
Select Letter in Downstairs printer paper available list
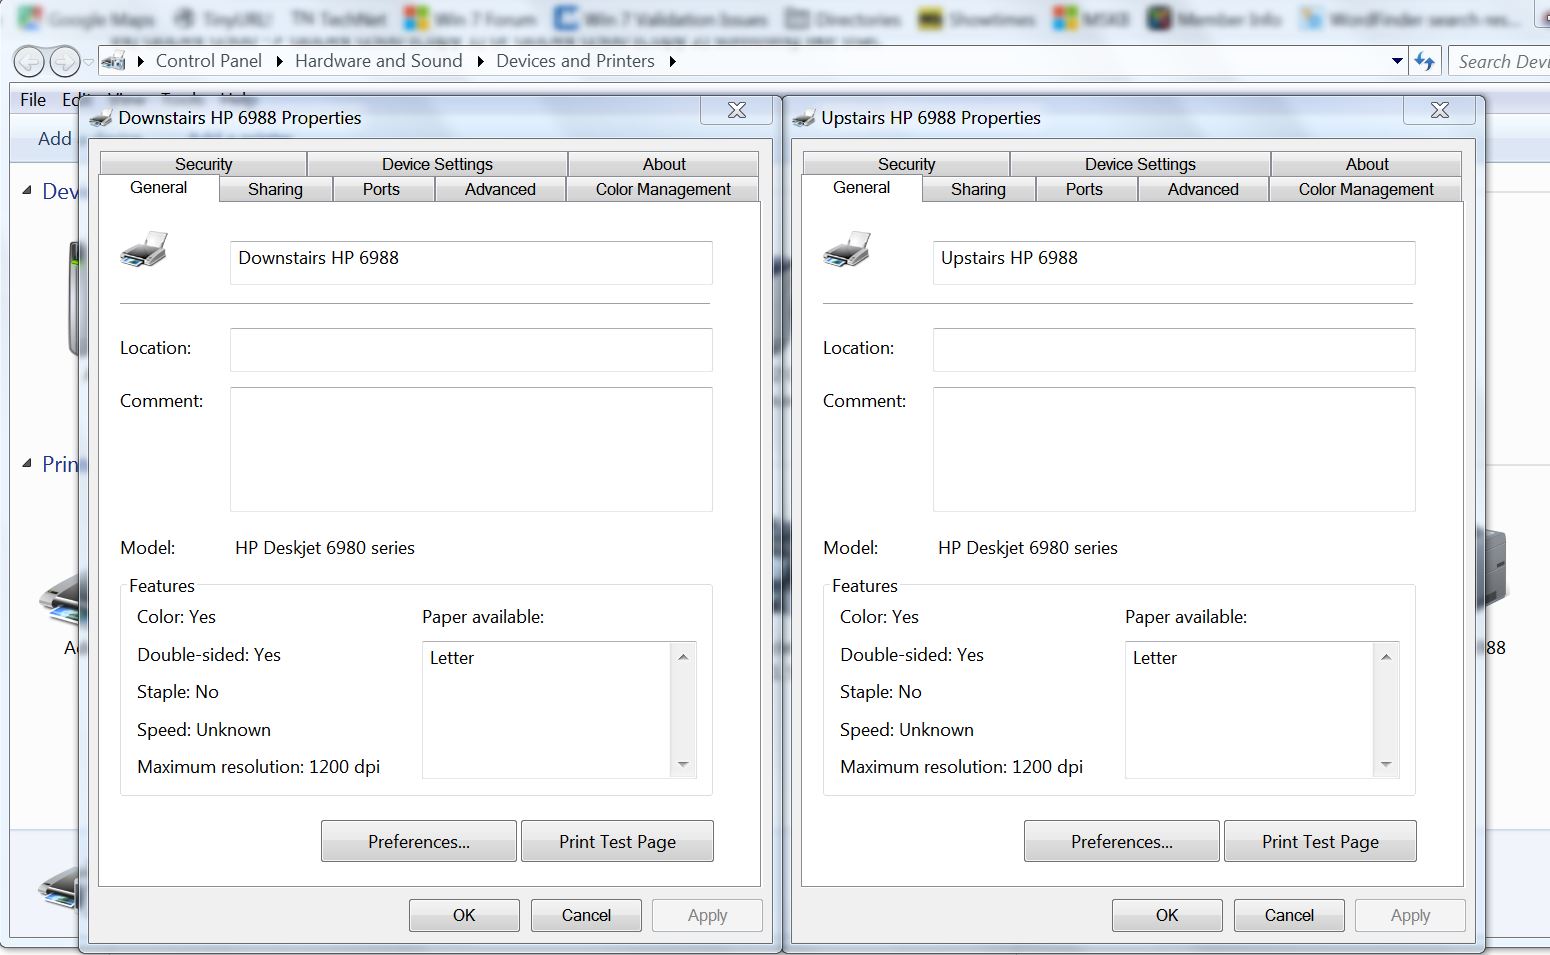tap(452, 658)
